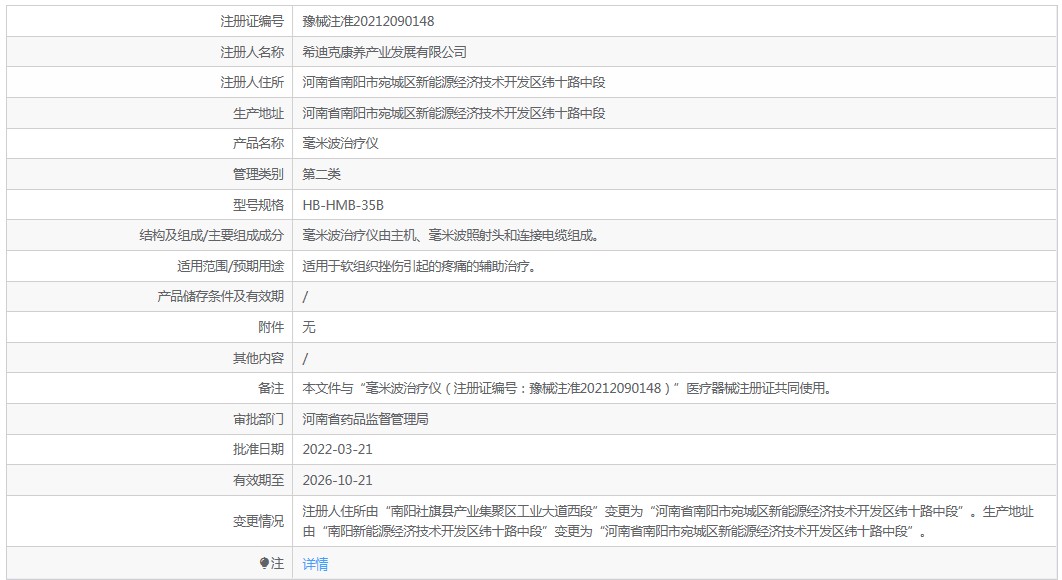Click the approval date 2022-03-21
Image resolution: width=1062 pixels, height=580 pixels.
tap(337, 449)
